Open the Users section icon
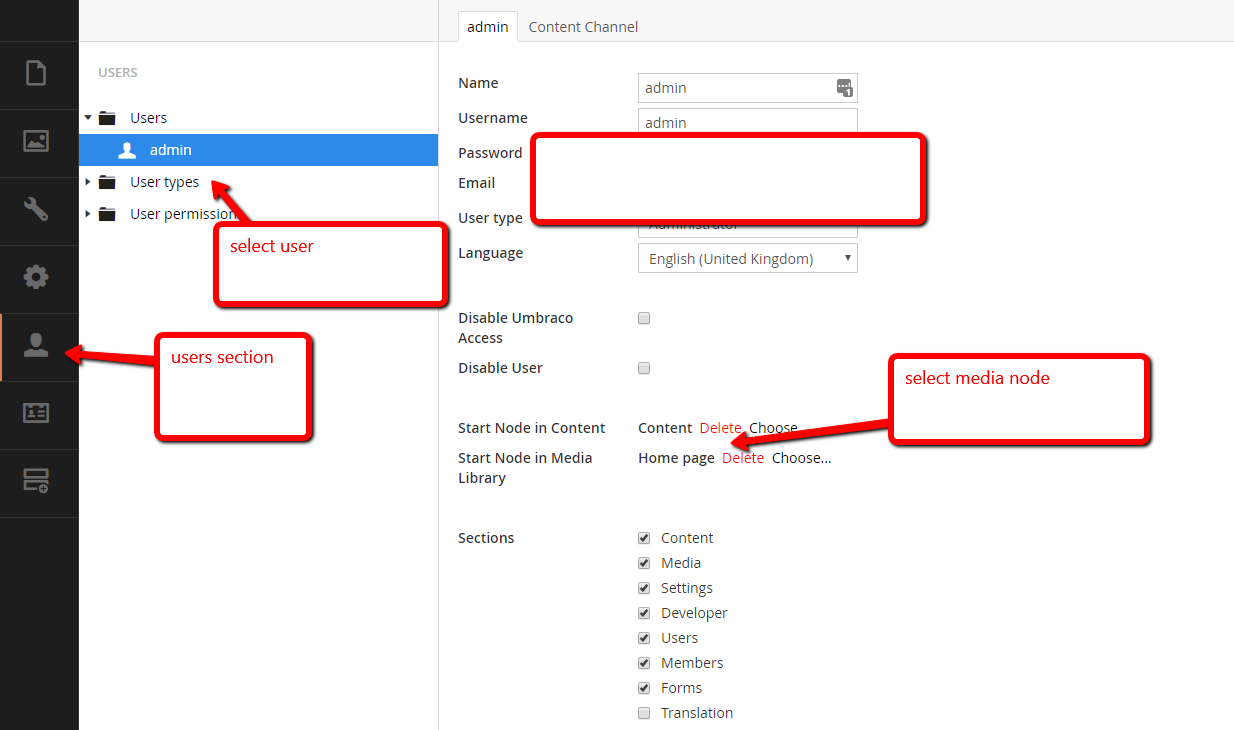This screenshot has width=1234, height=730. tap(36, 346)
